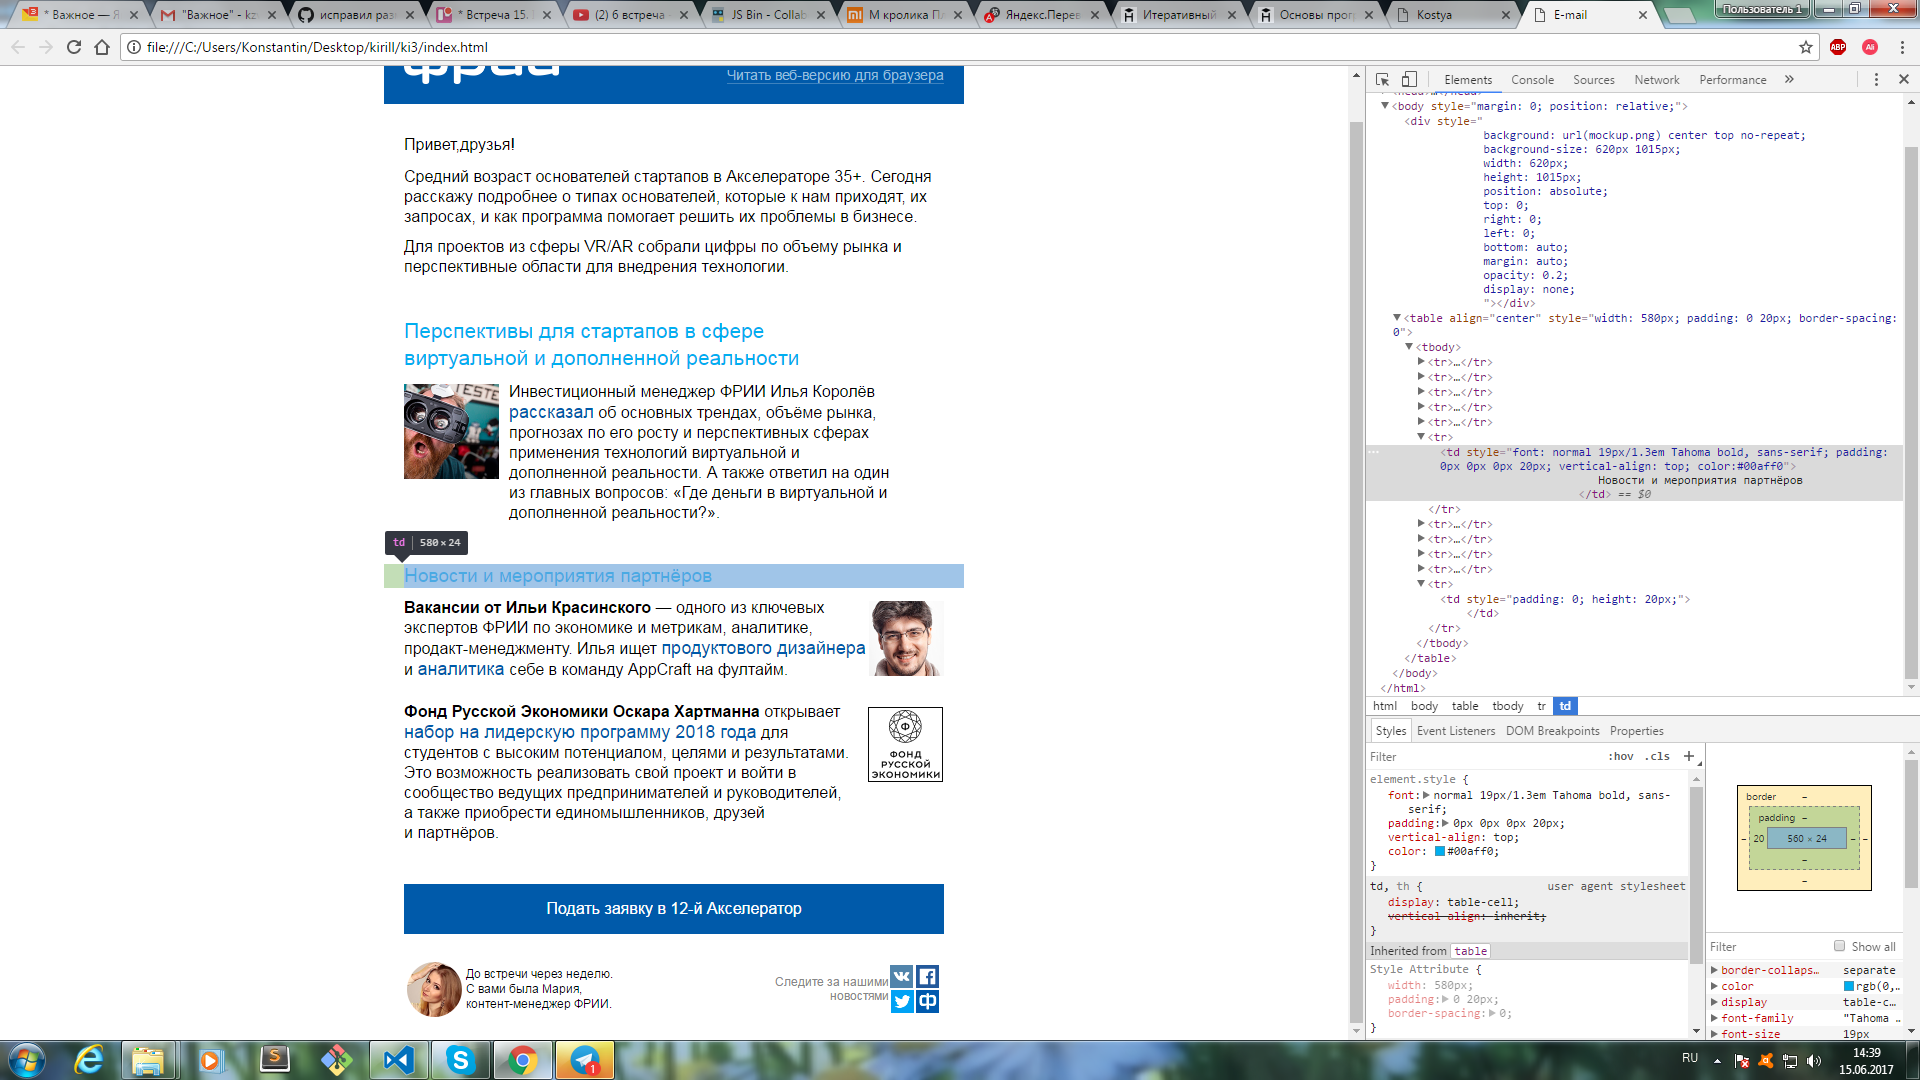Image resolution: width=1920 pixels, height=1080 pixels.
Task: Open File Explorer from the taskbar
Action: tap(148, 1060)
